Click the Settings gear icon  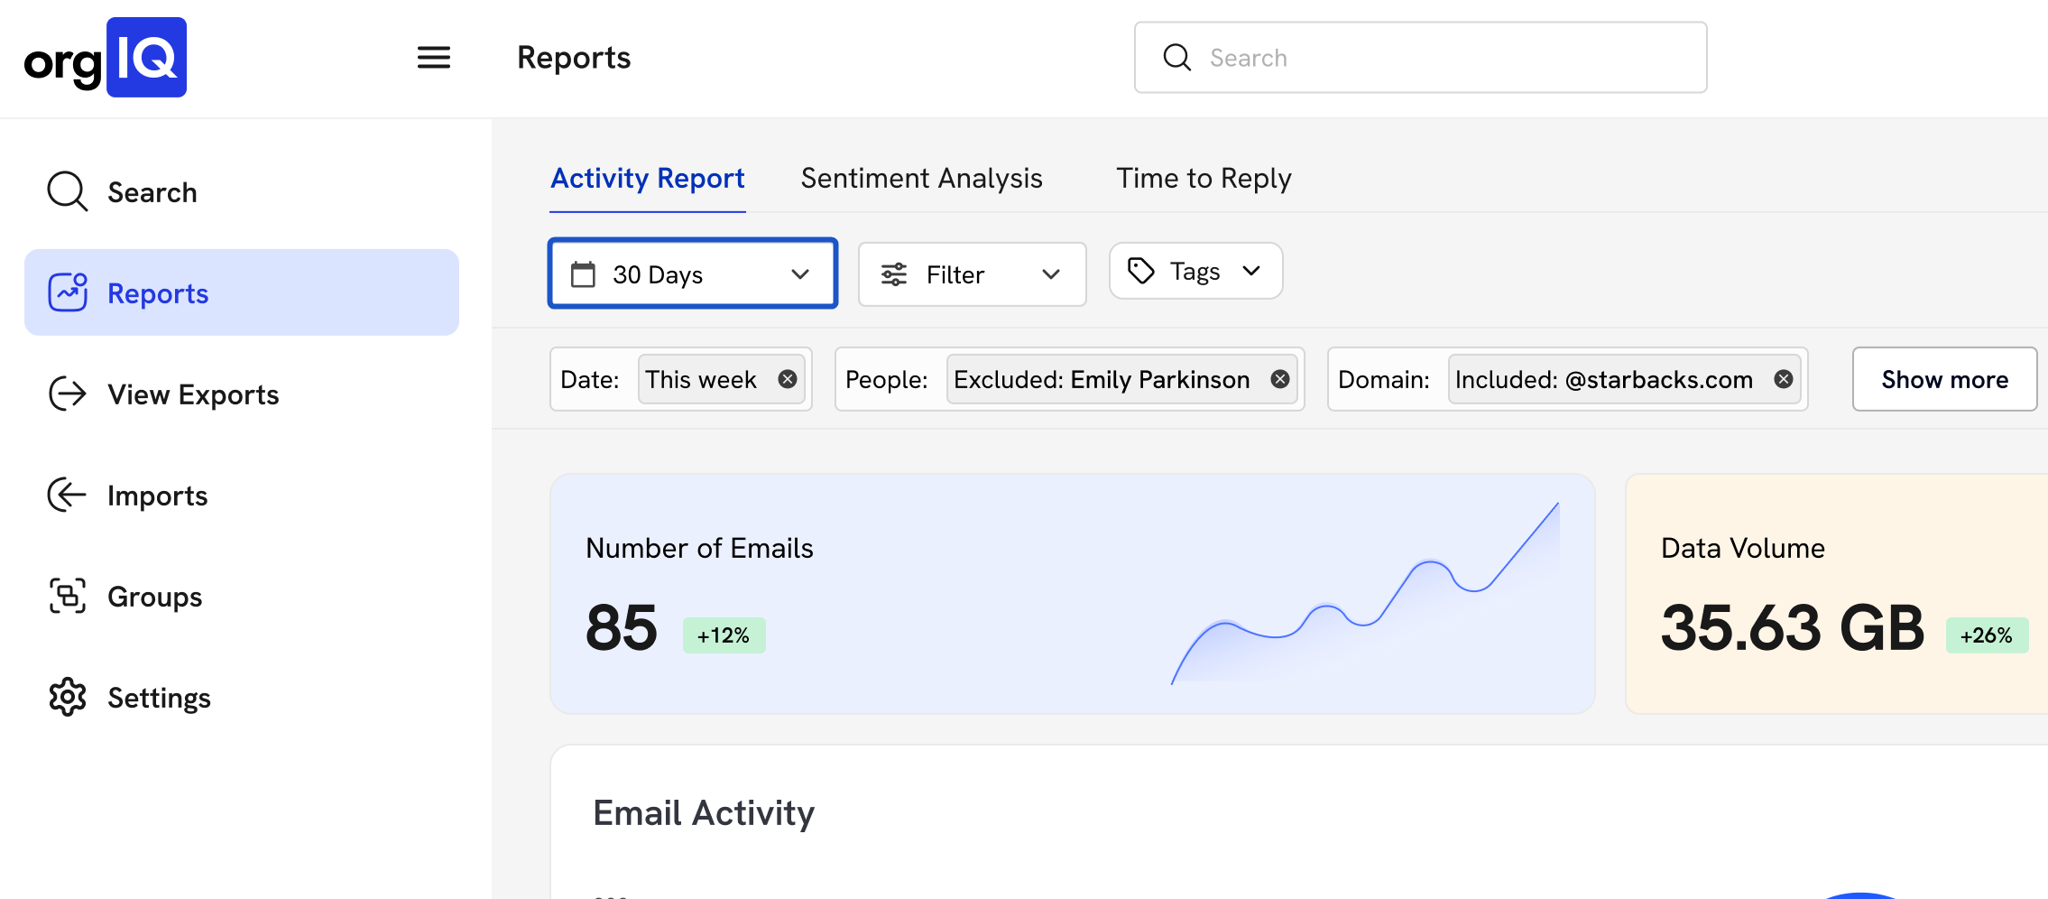(x=67, y=697)
